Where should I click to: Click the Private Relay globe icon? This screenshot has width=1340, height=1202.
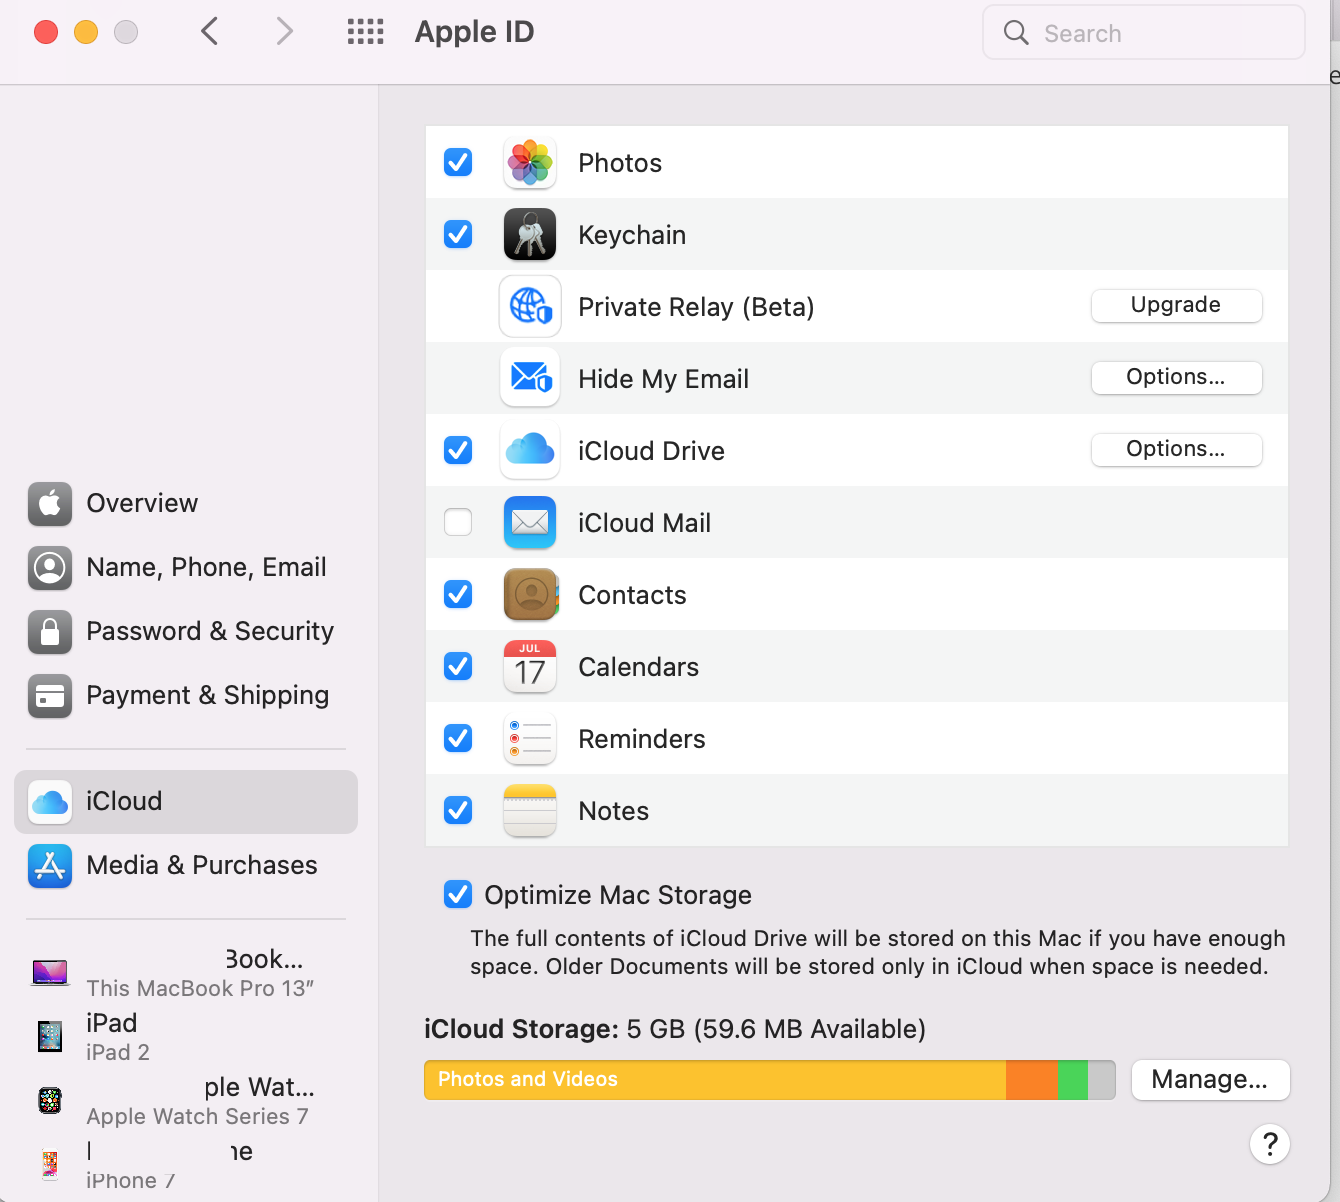[x=530, y=307]
